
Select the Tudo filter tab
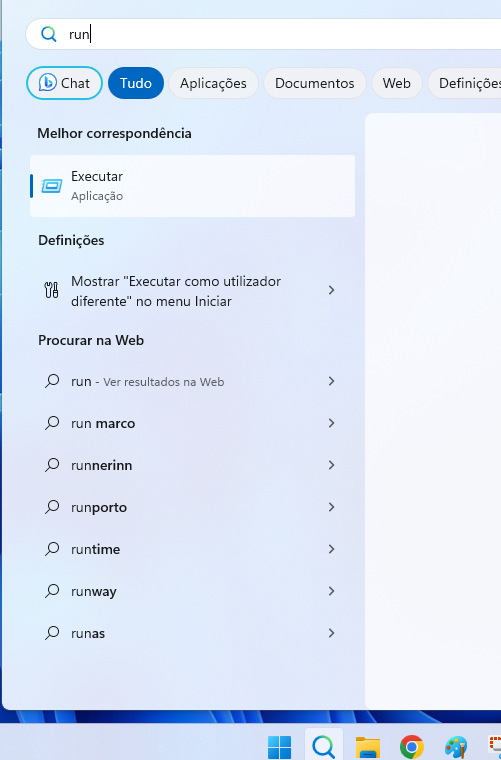(x=136, y=83)
